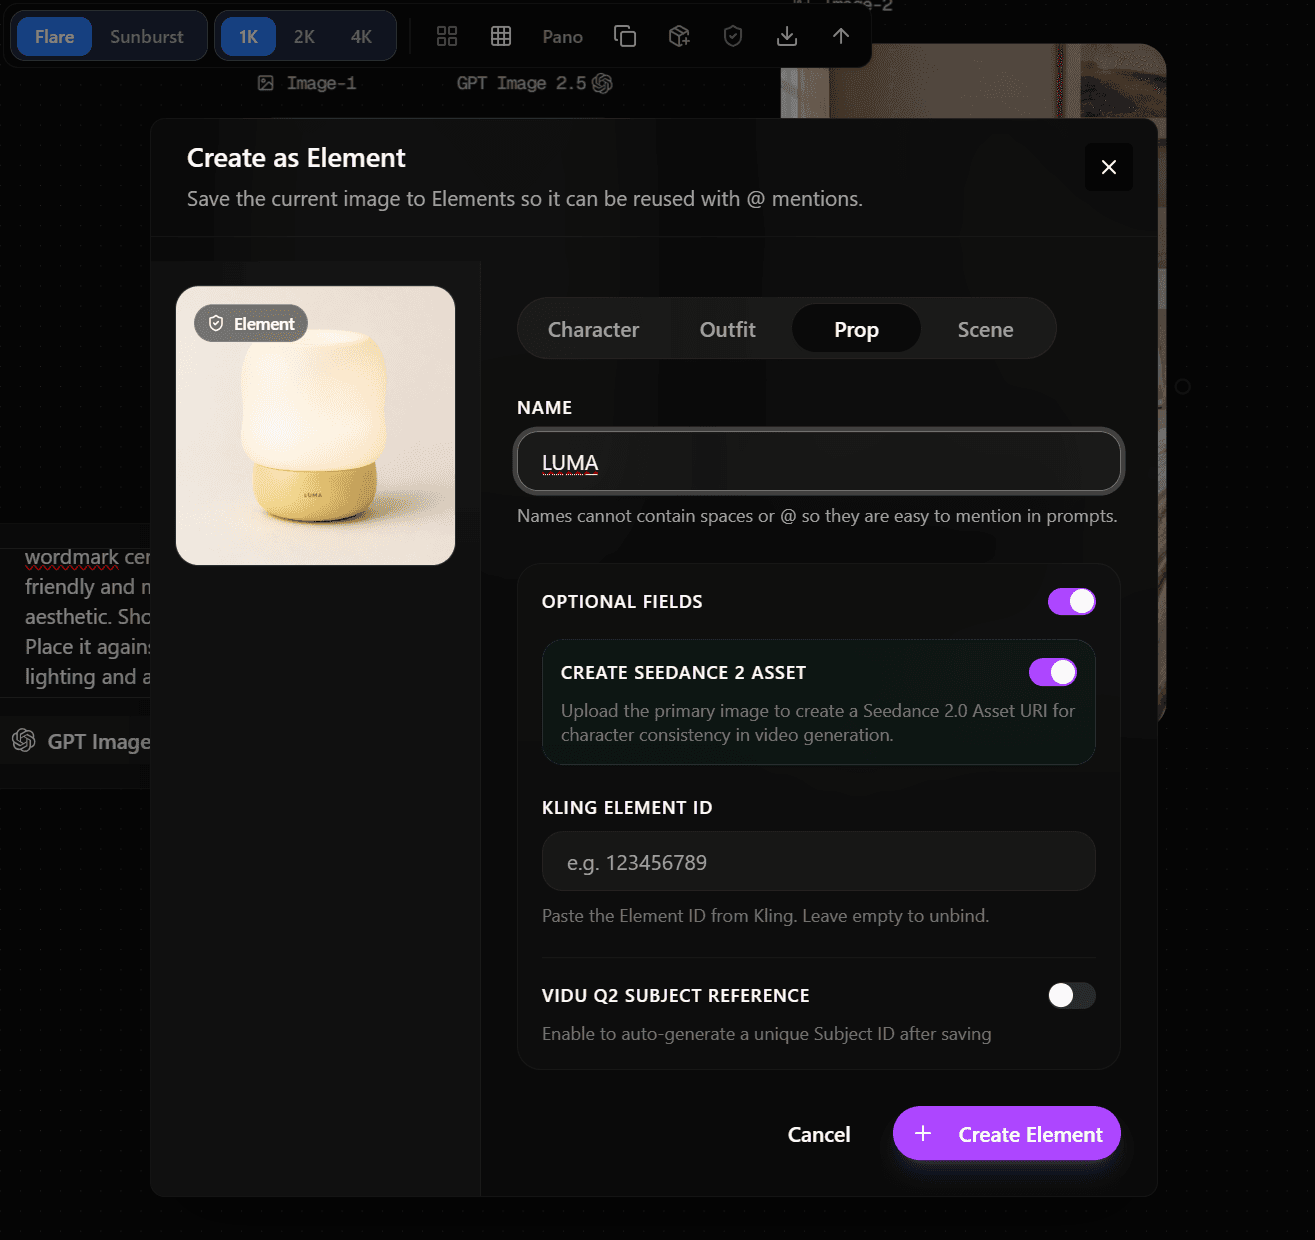Viewport: 1315px width, 1240px height.
Task: Click the upward arrow icon in toolbar
Action: pyautogui.click(x=841, y=36)
